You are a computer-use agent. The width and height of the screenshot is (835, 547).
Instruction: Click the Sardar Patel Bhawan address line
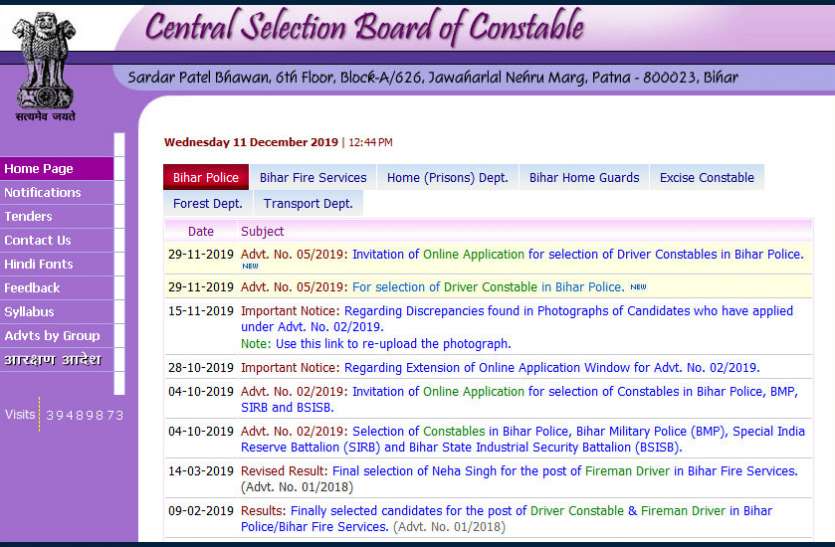(433, 78)
